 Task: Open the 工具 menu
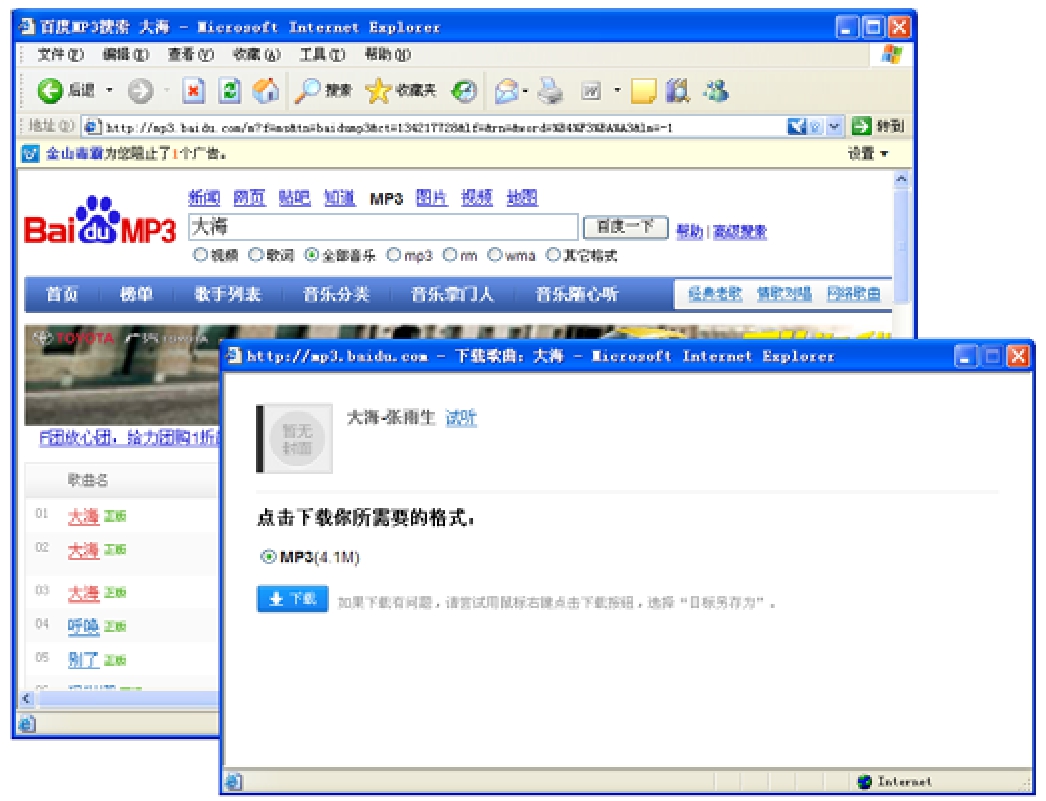(x=322, y=55)
